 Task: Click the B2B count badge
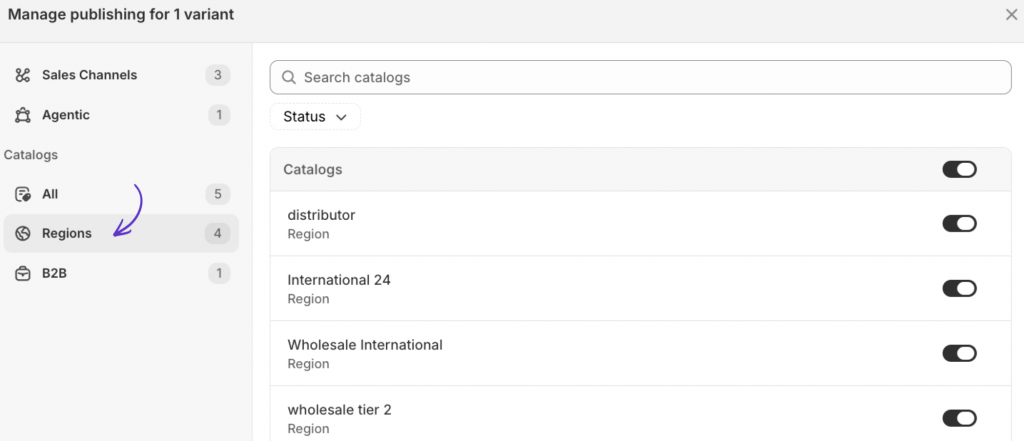tap(219, 273)
